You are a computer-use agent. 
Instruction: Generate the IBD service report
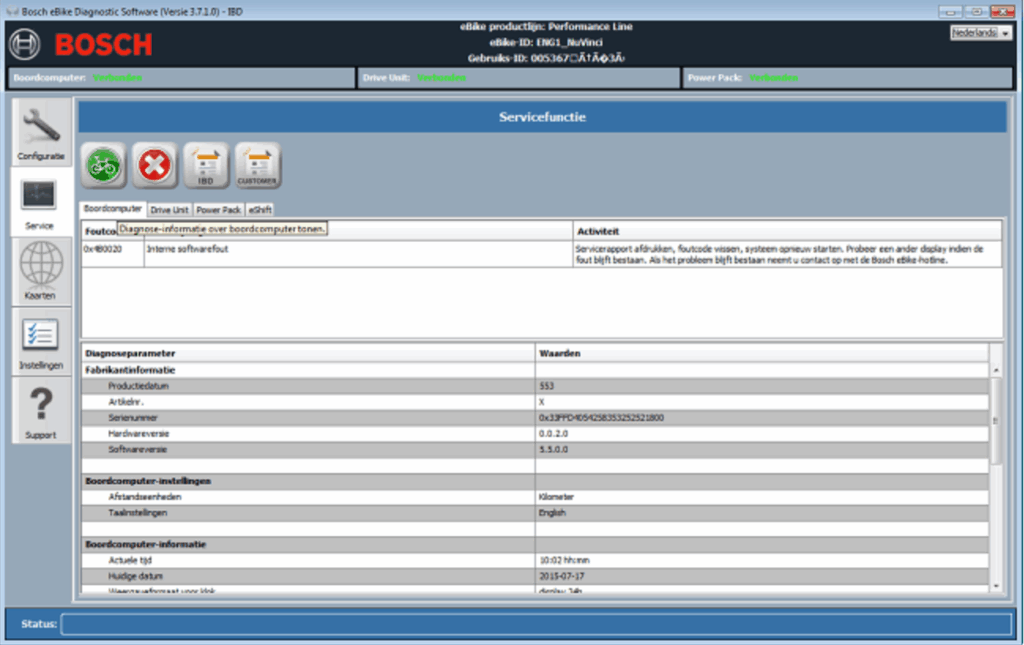(206, 166)
